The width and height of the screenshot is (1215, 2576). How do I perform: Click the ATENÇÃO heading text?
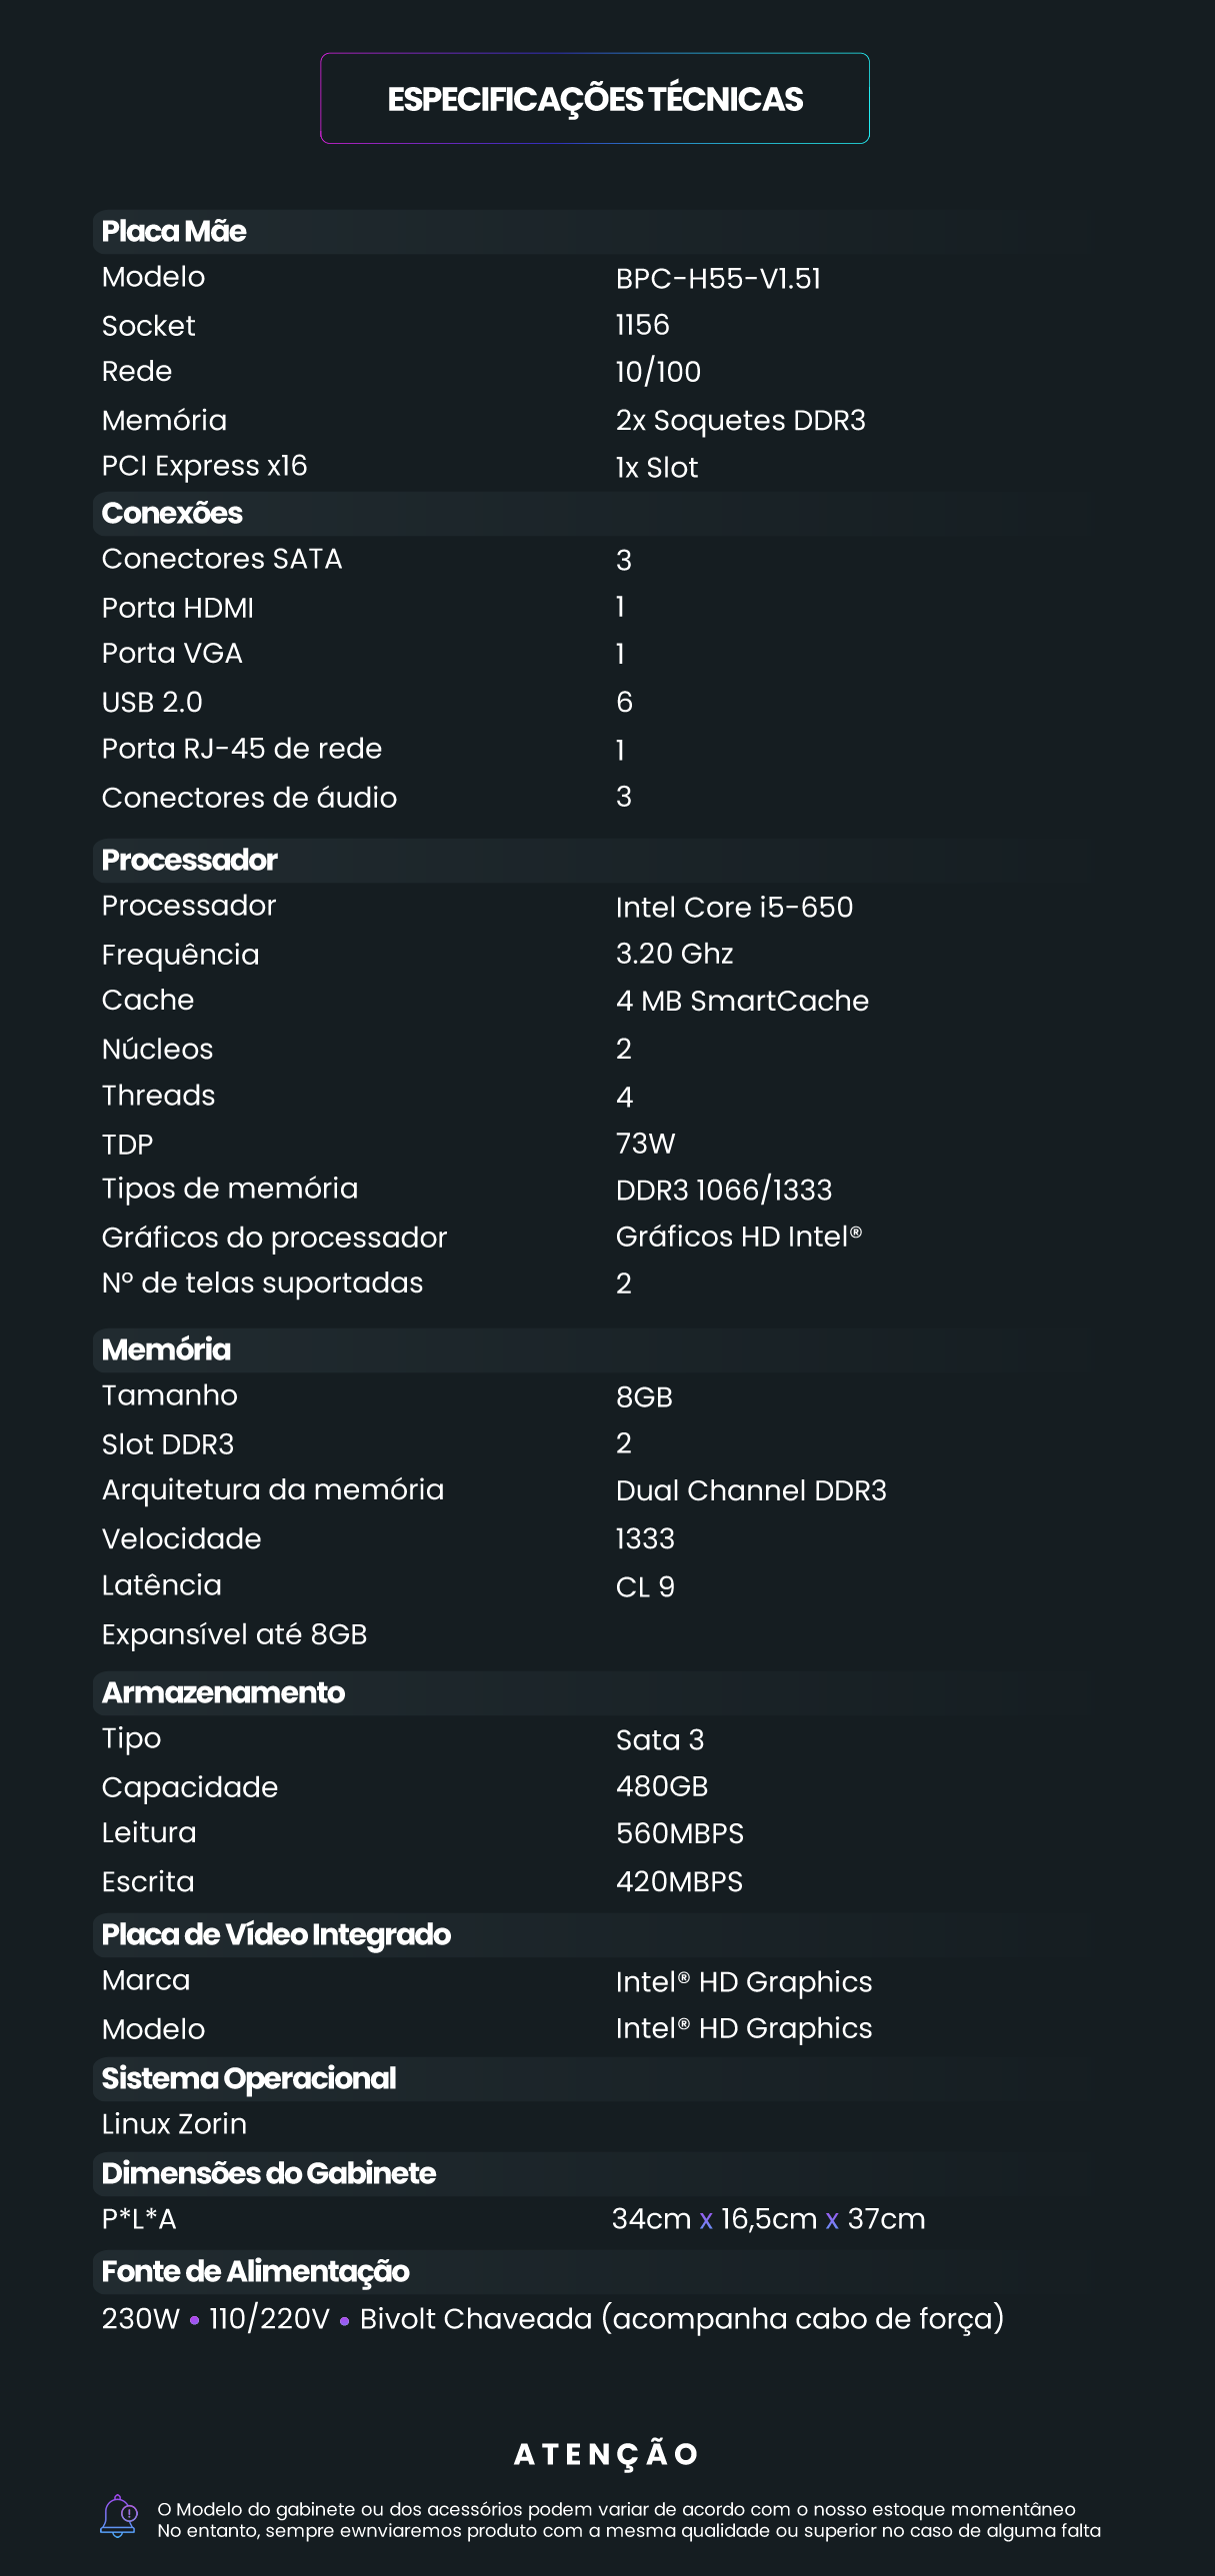pos(606,2454)
